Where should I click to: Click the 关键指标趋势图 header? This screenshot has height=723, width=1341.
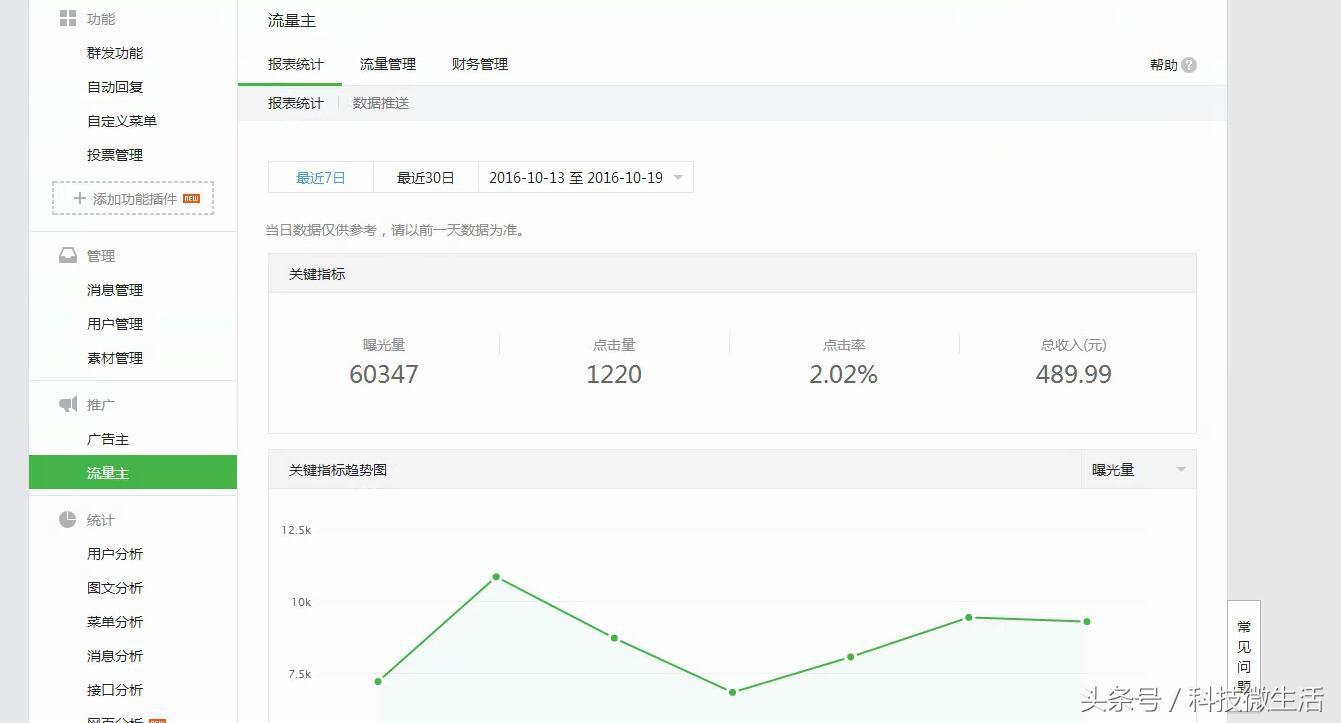click(338, 469)
